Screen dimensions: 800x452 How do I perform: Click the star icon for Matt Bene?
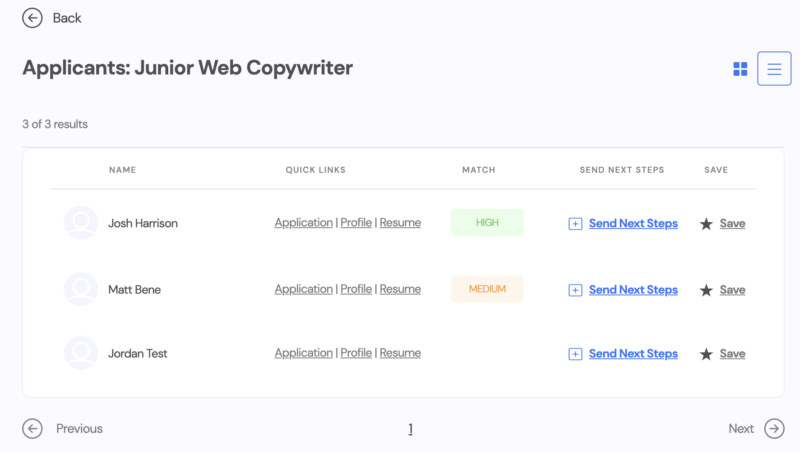(x=706, y=290)
